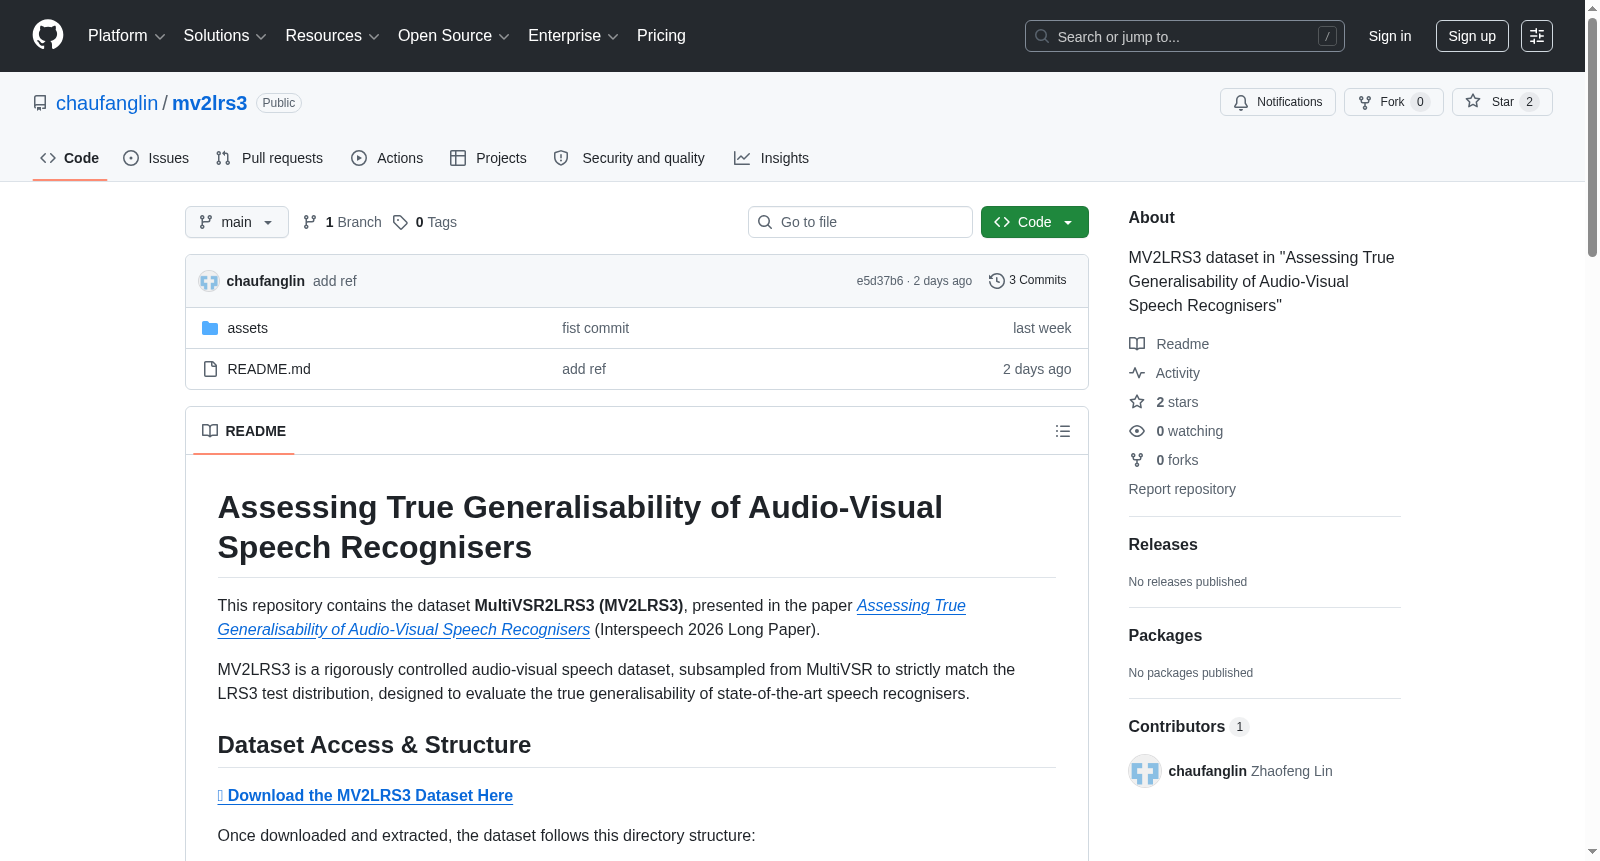This screenshot has height=861, width=1600.
Task: View the 0 Tags link
Action: pos(425,222)
